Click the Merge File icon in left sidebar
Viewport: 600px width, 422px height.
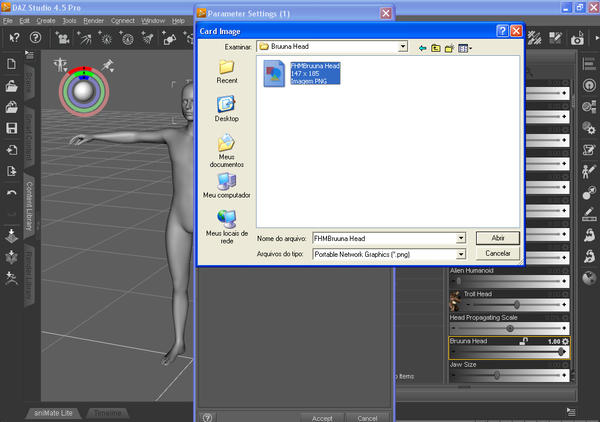(x=11, y=107)
